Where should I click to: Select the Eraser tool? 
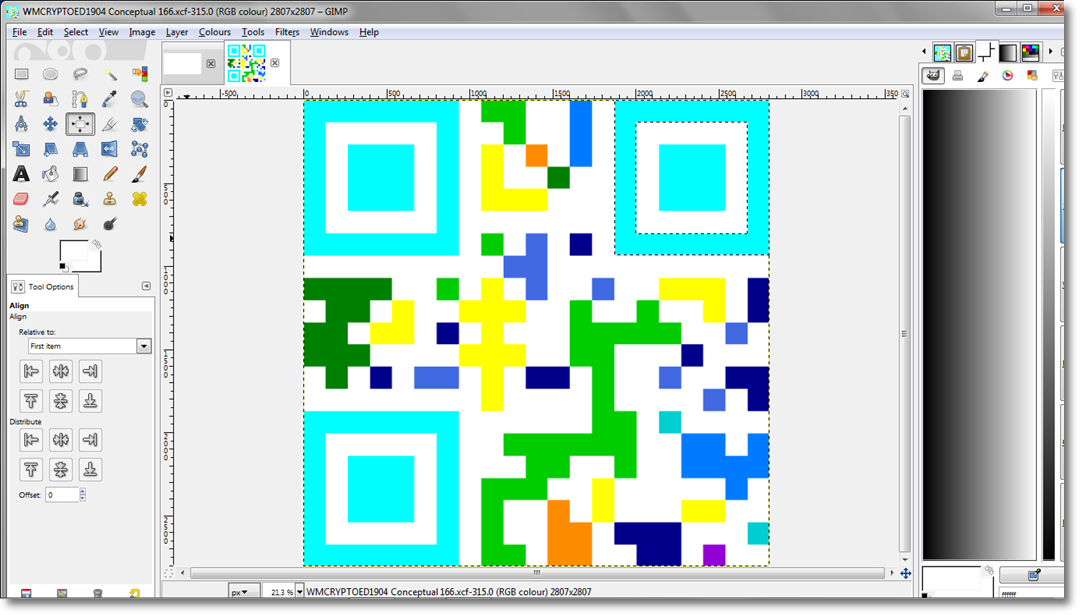click(x=21, y=199)
